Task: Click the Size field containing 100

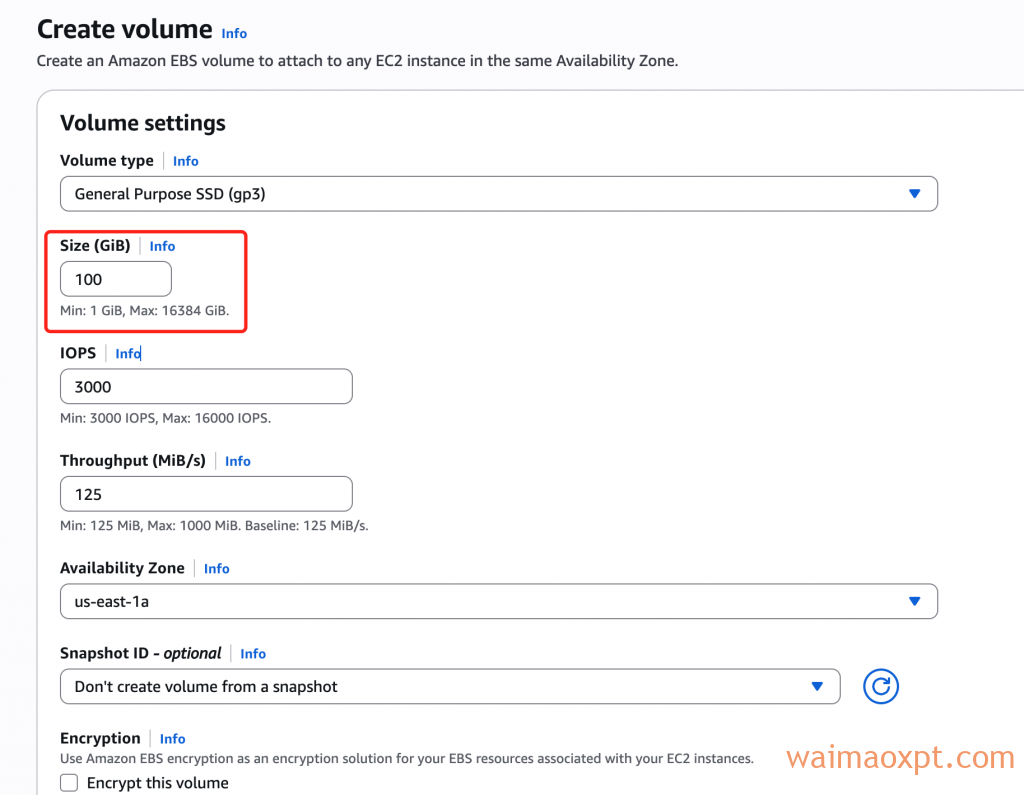Action: (116, 279)
